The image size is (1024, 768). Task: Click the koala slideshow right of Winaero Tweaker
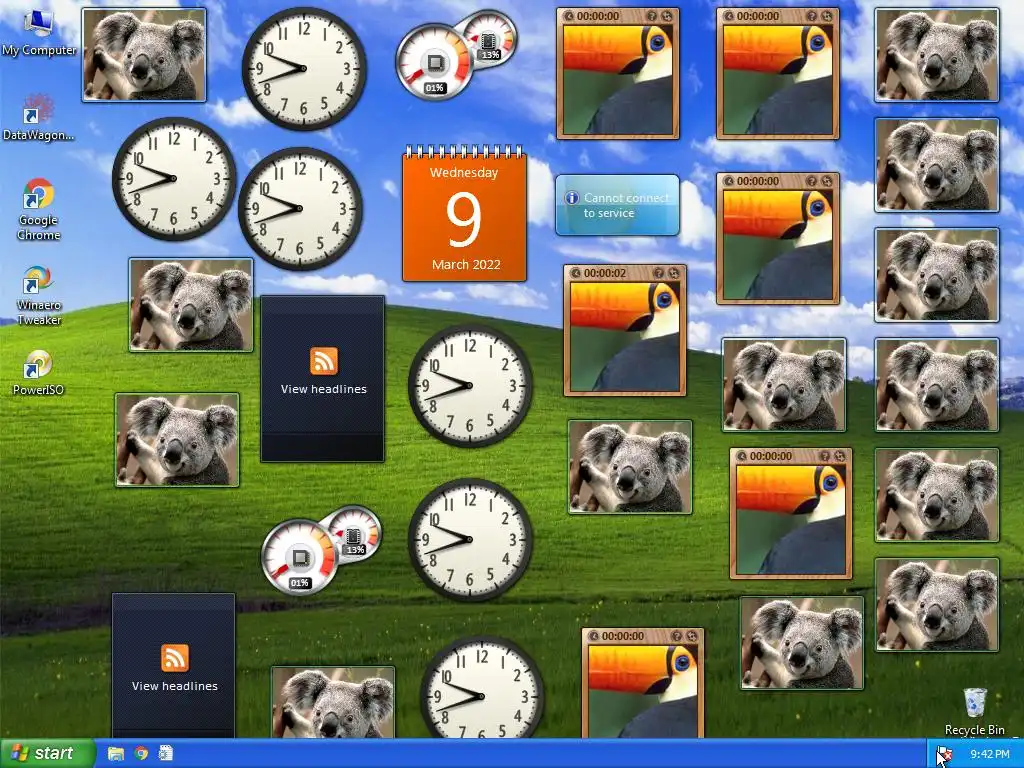click(x=191, y=305)
